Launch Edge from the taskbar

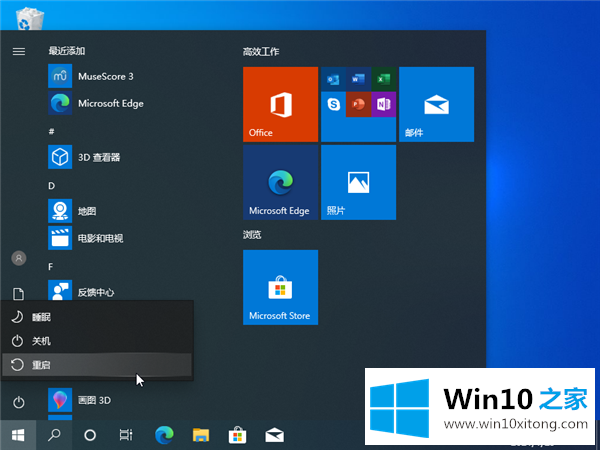click(x=164, y=435)
